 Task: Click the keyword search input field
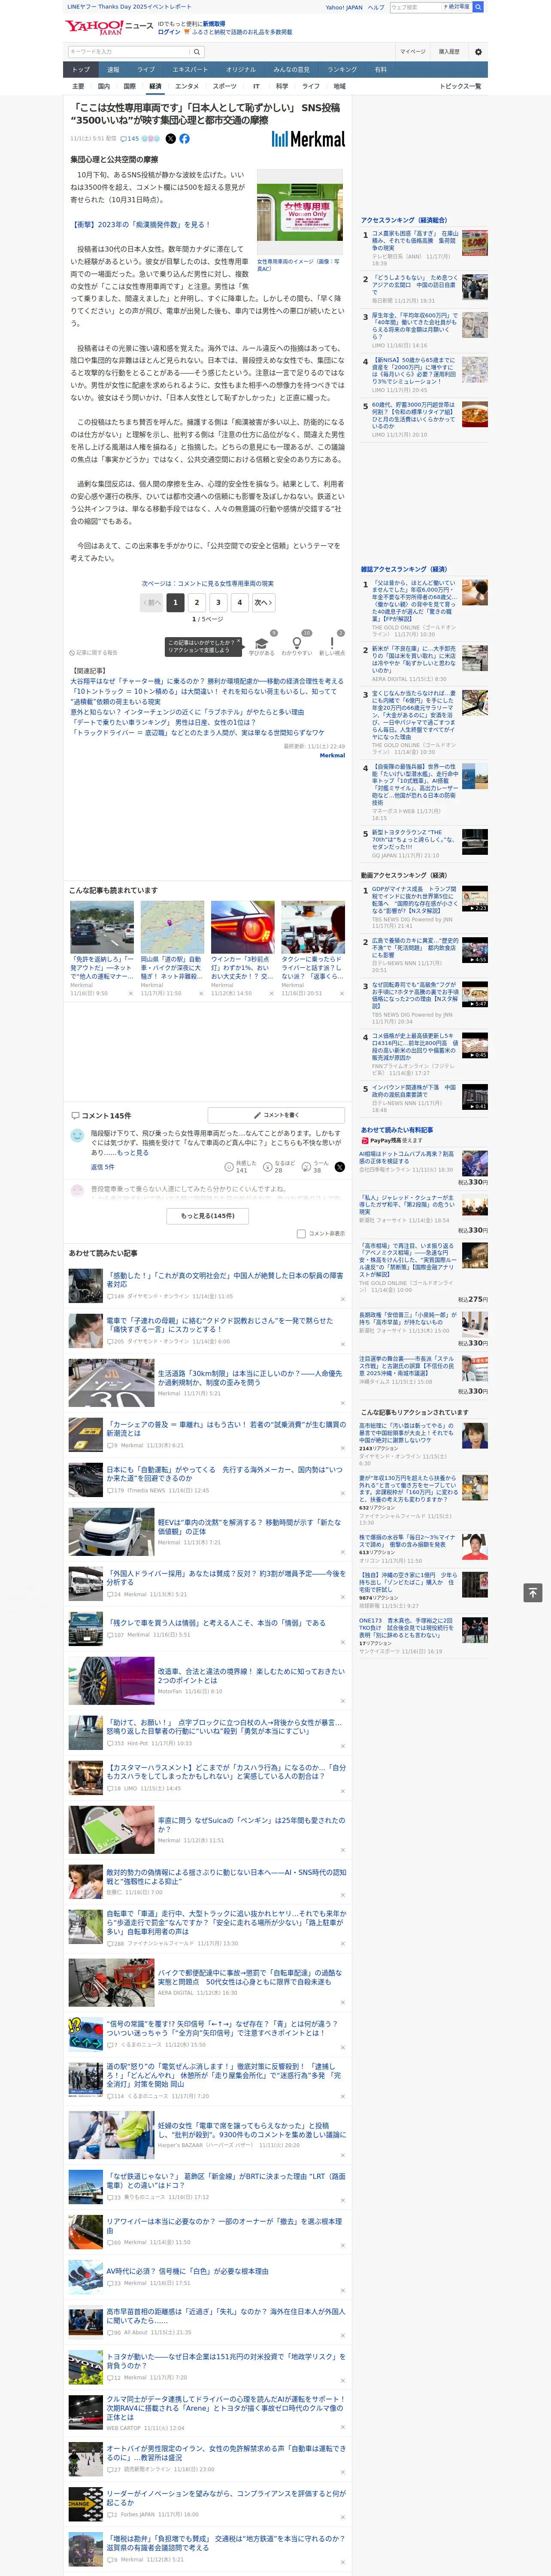[129, 52]
